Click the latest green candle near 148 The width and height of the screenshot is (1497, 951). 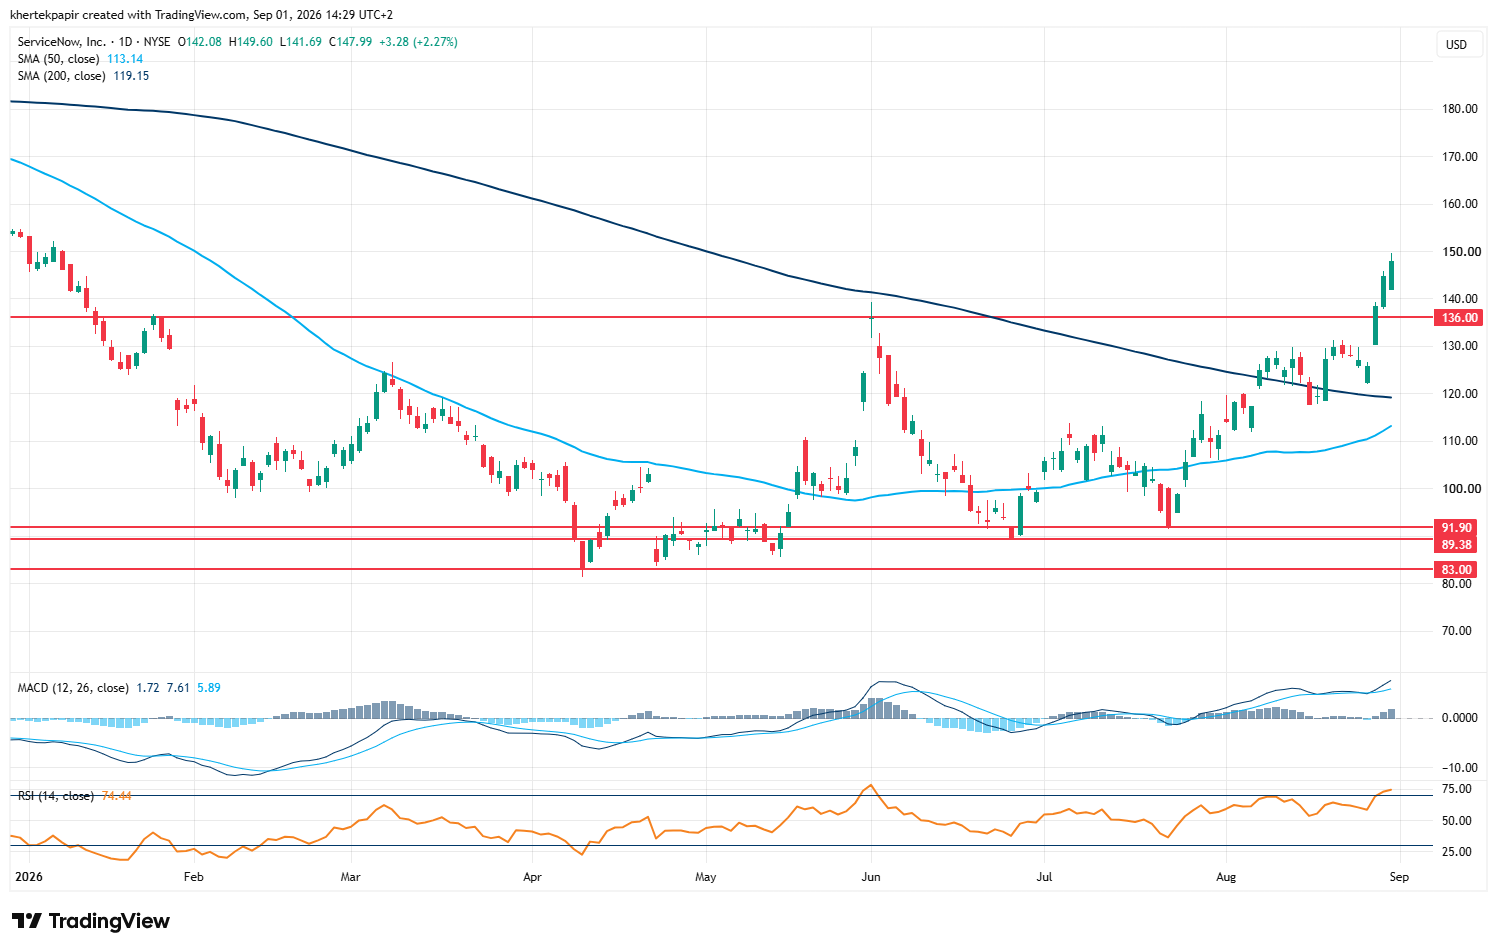(1391, 275)
